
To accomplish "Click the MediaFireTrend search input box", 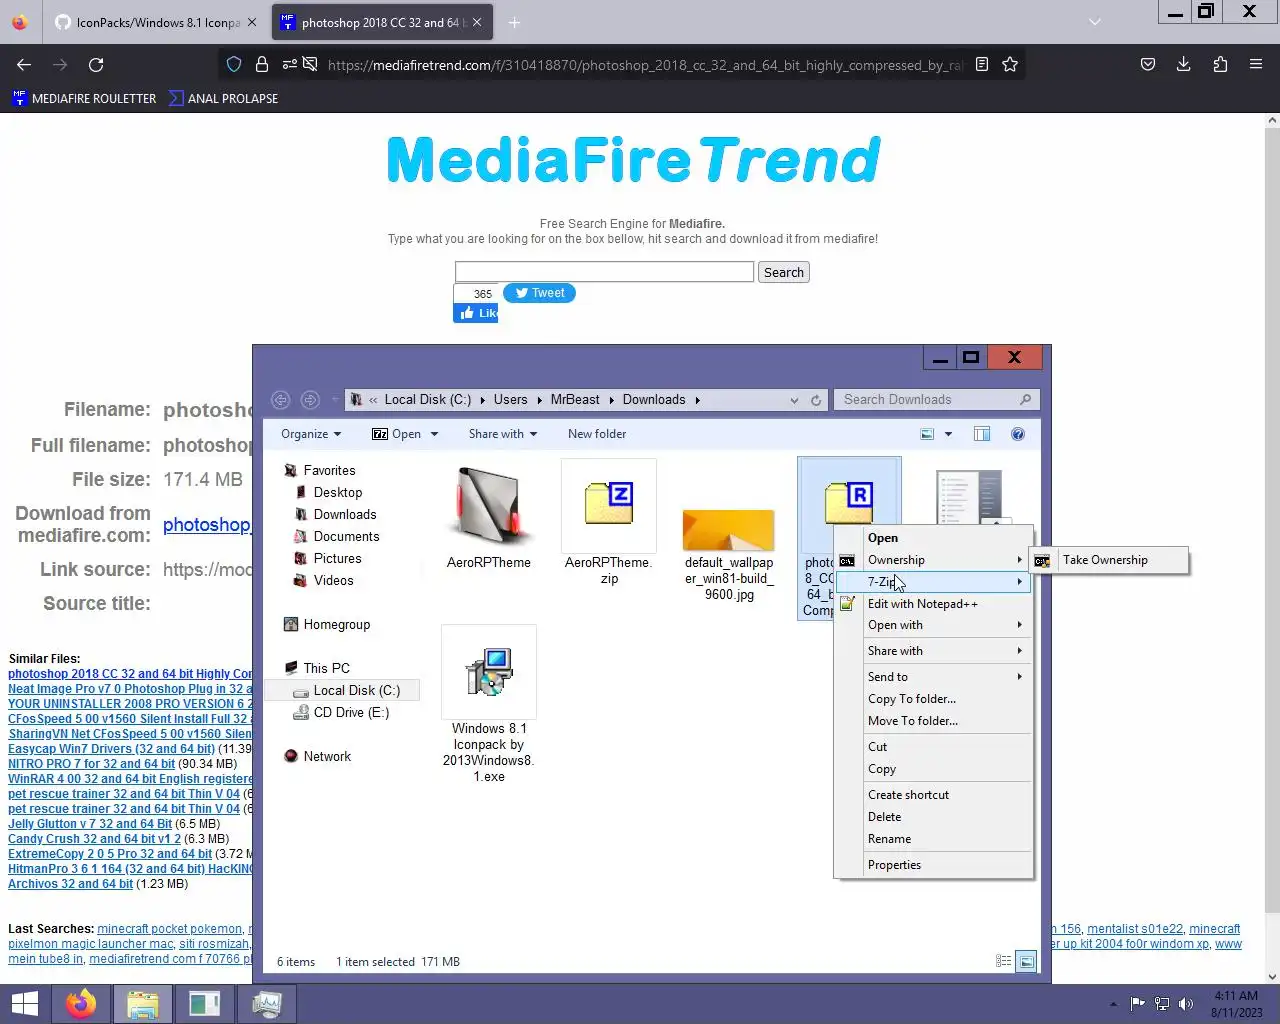I will point(604,272).
